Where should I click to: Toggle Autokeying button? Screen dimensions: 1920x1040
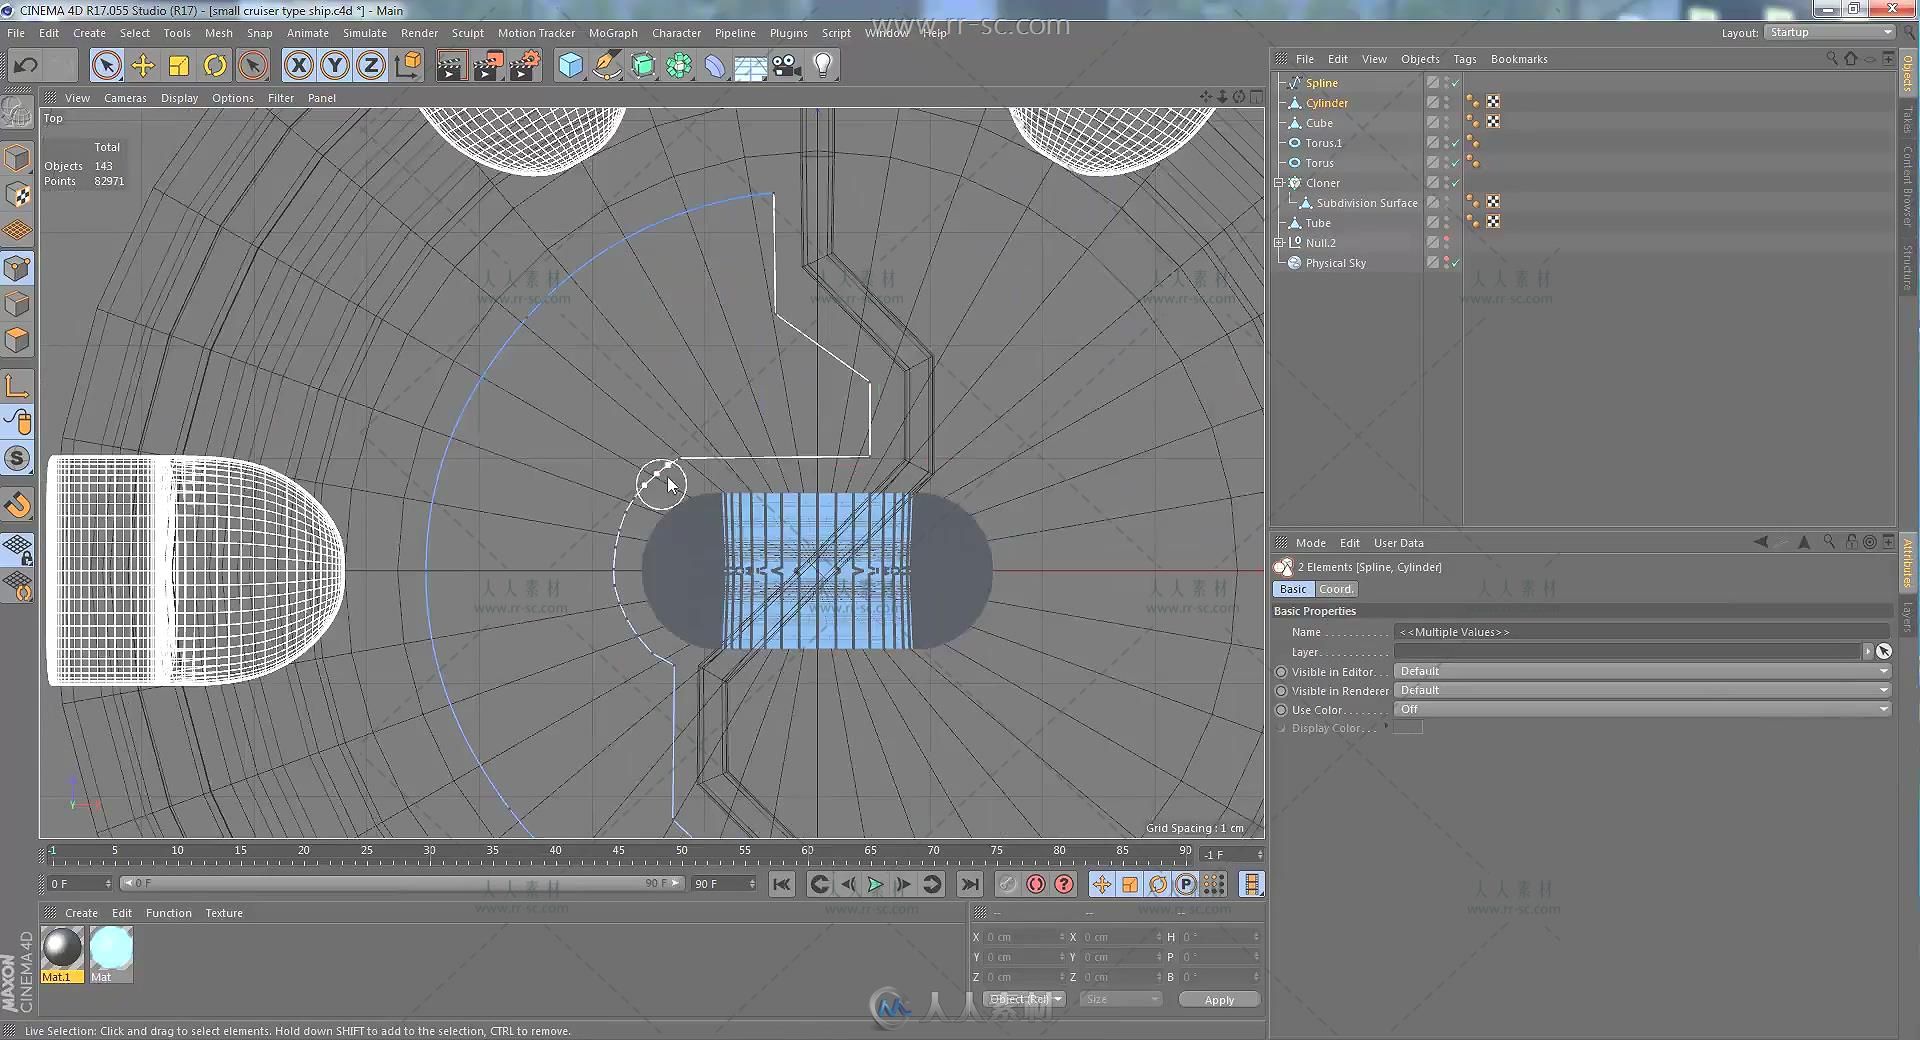point(1036,884)
